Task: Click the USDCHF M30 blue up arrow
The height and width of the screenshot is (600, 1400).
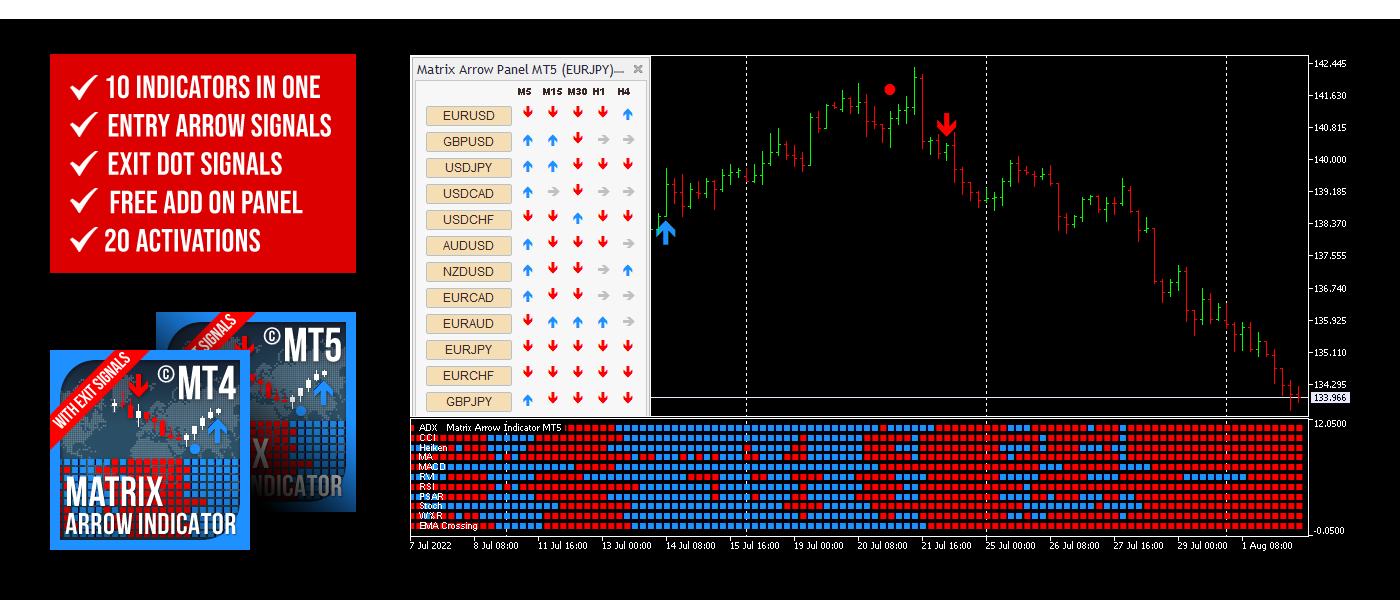Action: 577,219
